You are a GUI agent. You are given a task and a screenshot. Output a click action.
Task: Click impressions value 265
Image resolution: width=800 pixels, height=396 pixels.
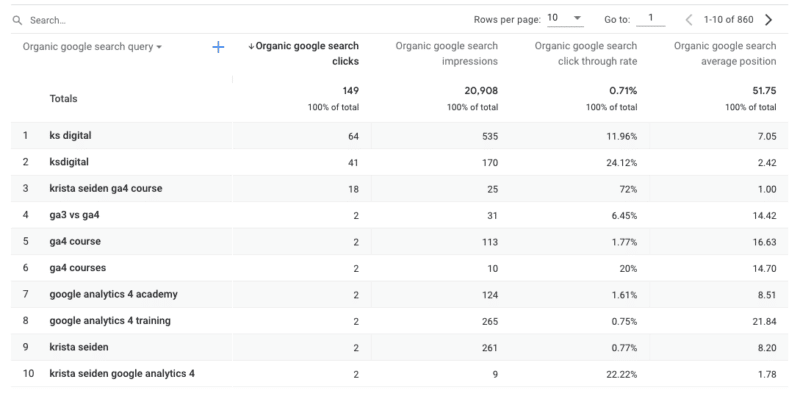(490, 321)
